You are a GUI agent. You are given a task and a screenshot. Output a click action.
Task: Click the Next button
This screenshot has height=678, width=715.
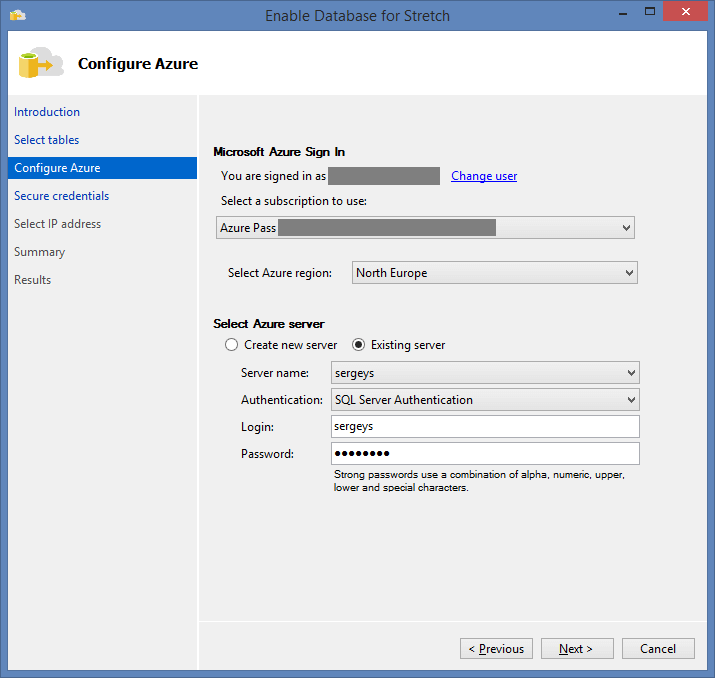pyautogui.click(x=577, y=648)
